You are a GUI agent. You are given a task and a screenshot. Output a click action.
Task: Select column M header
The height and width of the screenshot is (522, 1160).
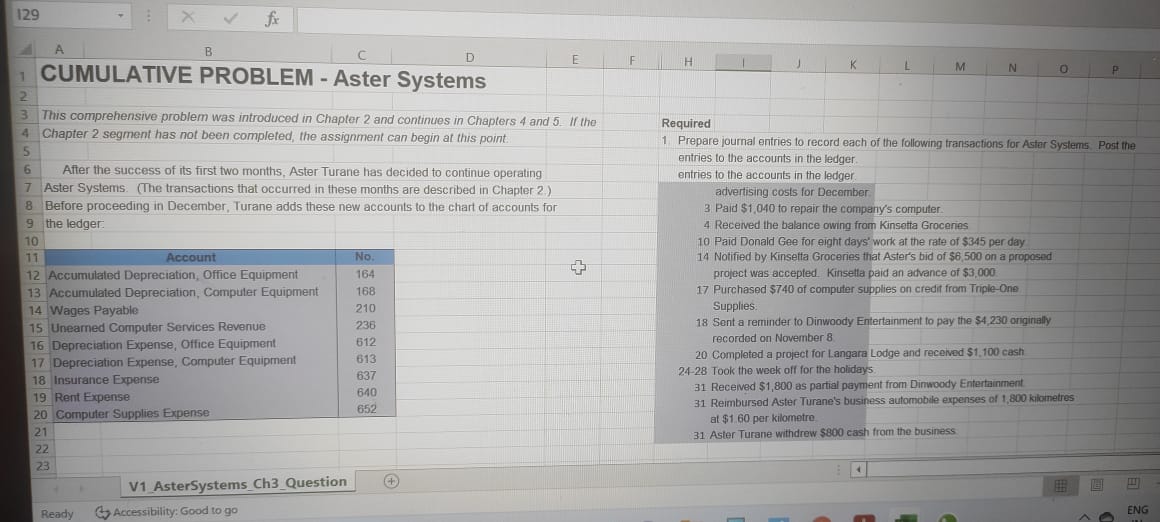tap(960, 67)
